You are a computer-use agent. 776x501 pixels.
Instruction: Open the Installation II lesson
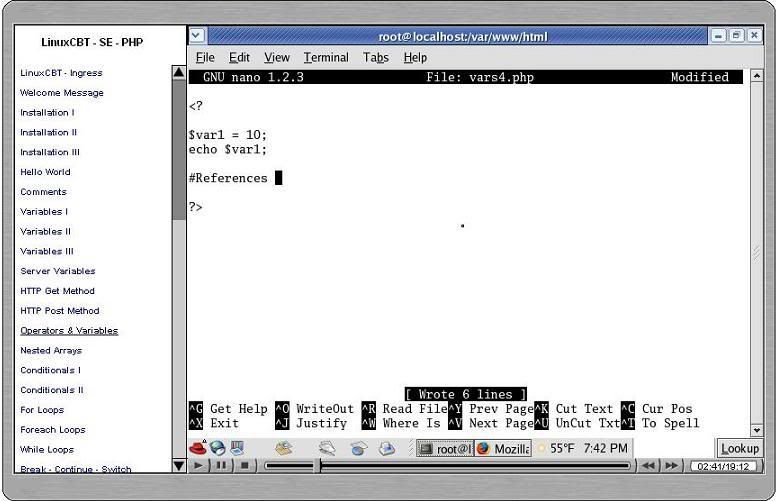(x=48, y=132)
